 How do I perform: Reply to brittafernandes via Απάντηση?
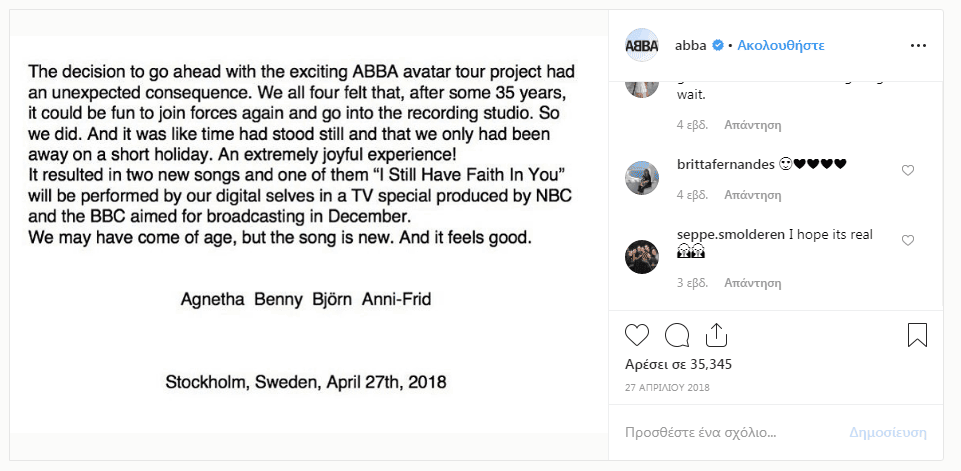click(x=752, y=194)
